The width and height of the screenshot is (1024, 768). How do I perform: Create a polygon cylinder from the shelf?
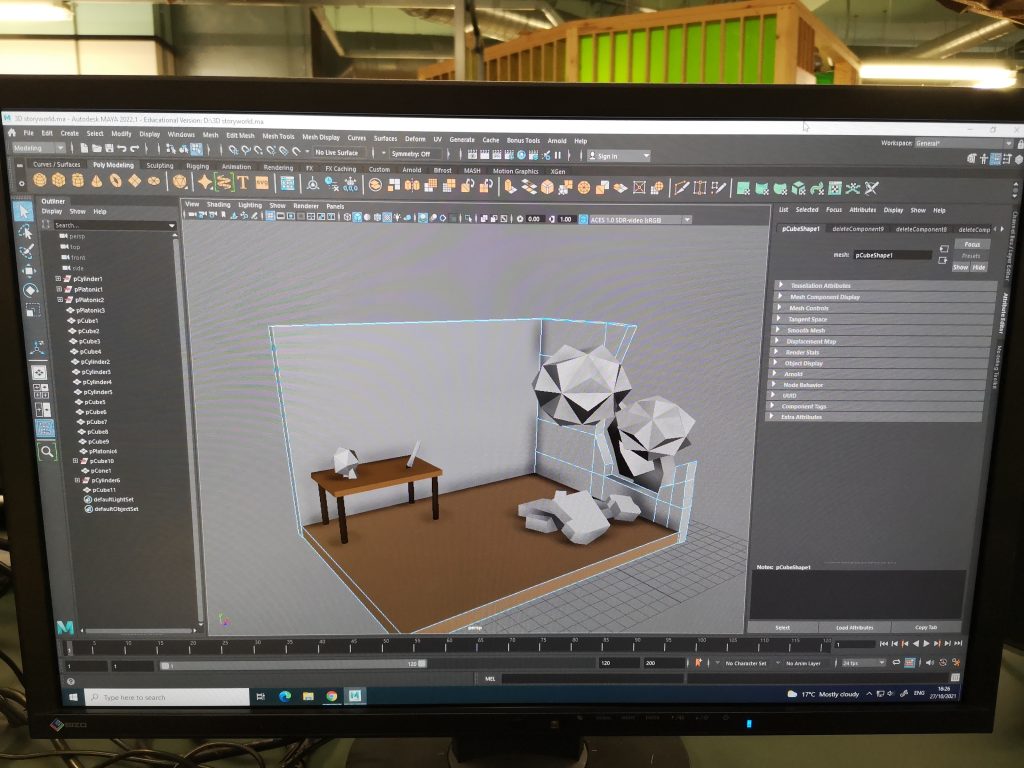[x=78, y=180]
